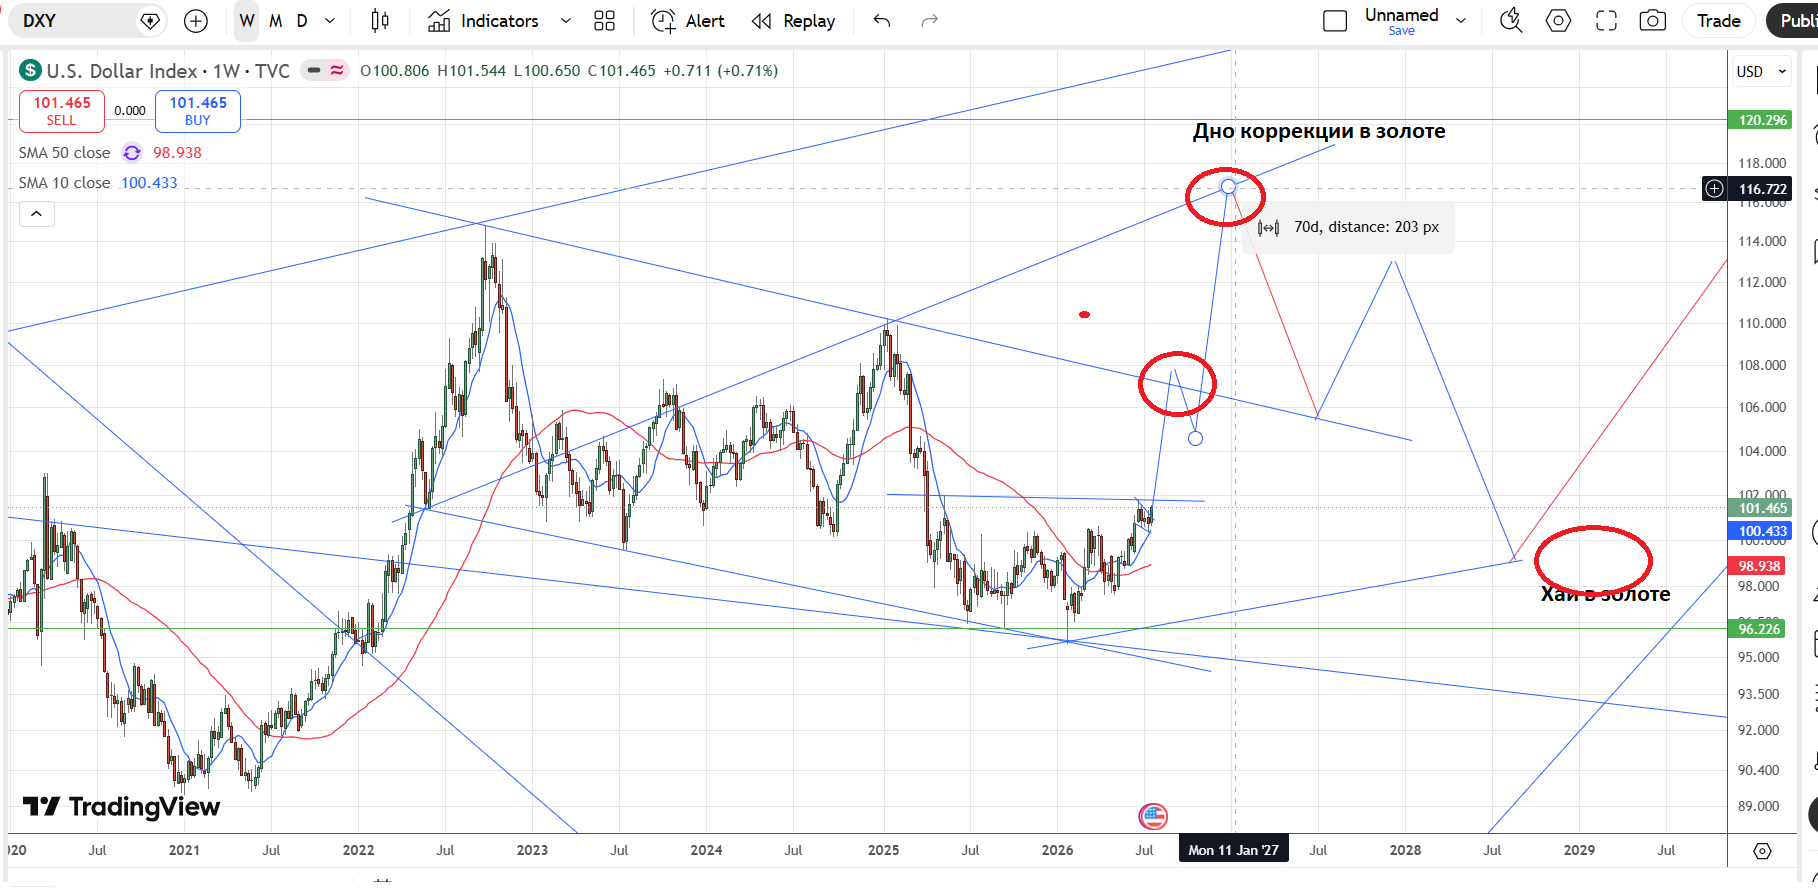This screenshot has height=892, width=1818.
Task: Select the "Дно коррекции в золоте" text annotation
Action: (x=1319, y=131)
